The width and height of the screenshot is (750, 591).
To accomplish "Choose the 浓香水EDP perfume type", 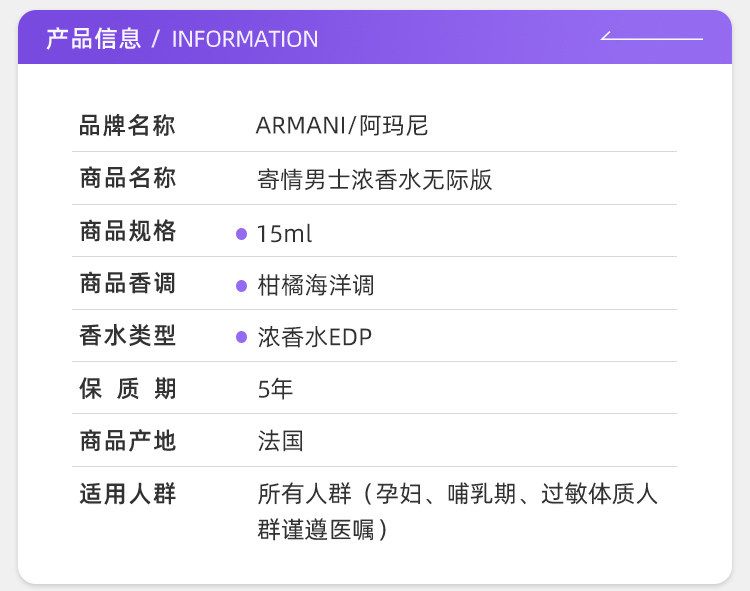I will [x=315, y=338].
